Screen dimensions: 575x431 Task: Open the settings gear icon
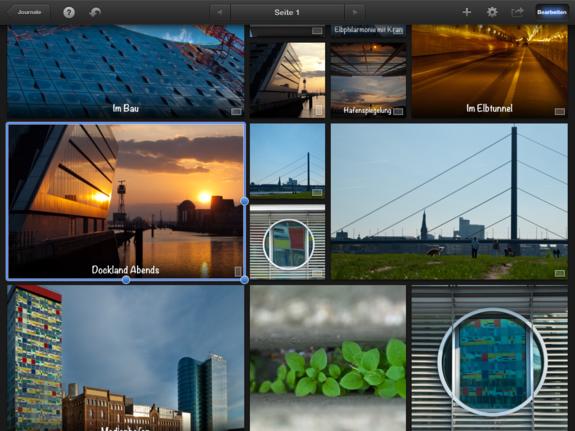pyautogui.click(x=492, y=12)
